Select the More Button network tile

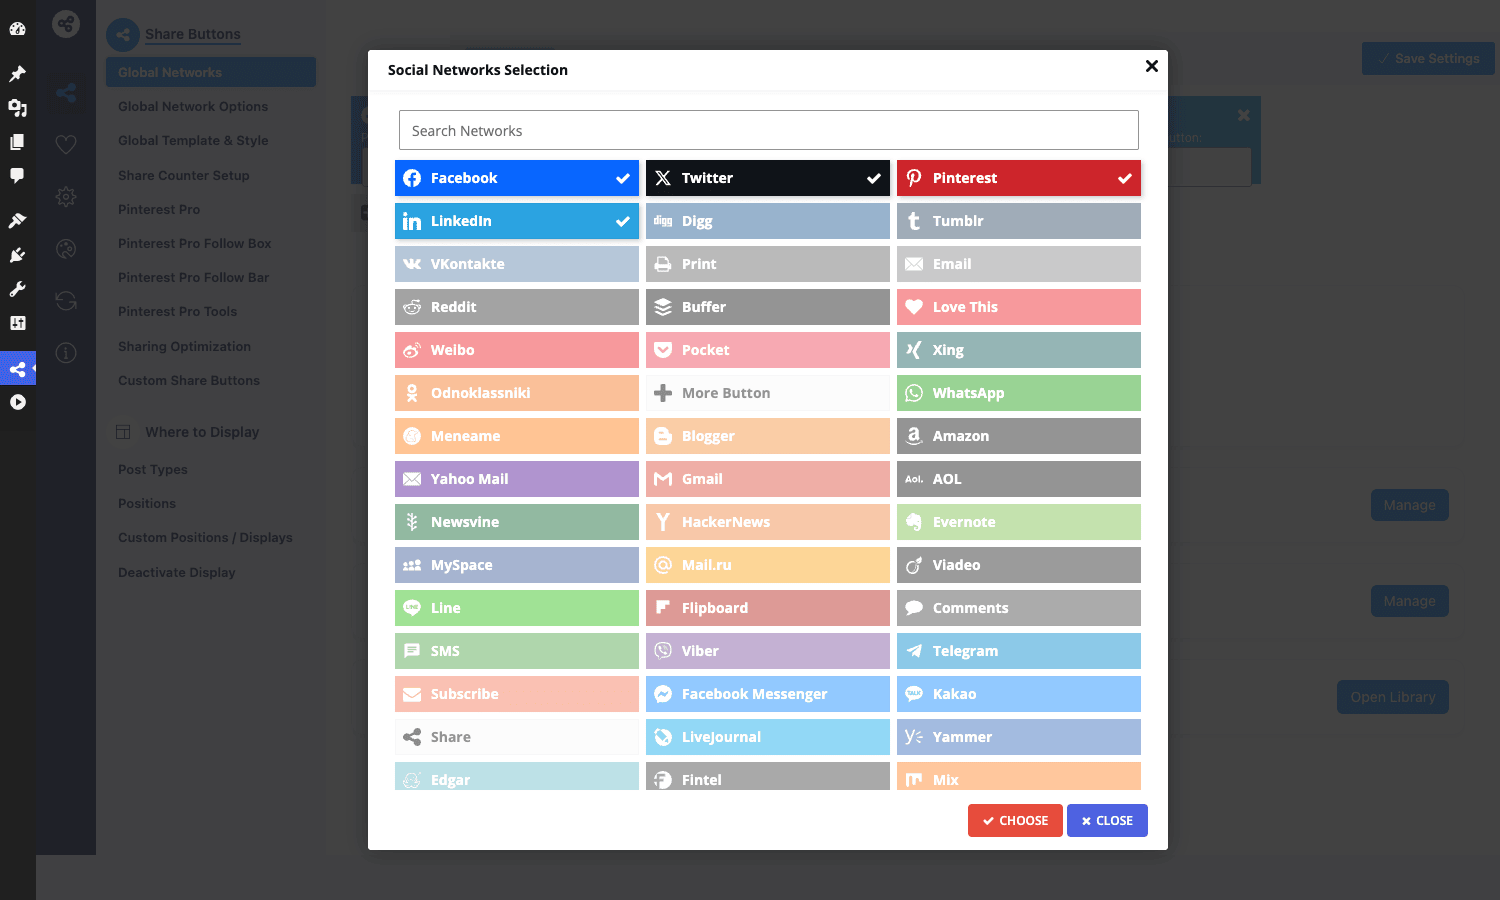pyautogui.click(x=768, y=393)
